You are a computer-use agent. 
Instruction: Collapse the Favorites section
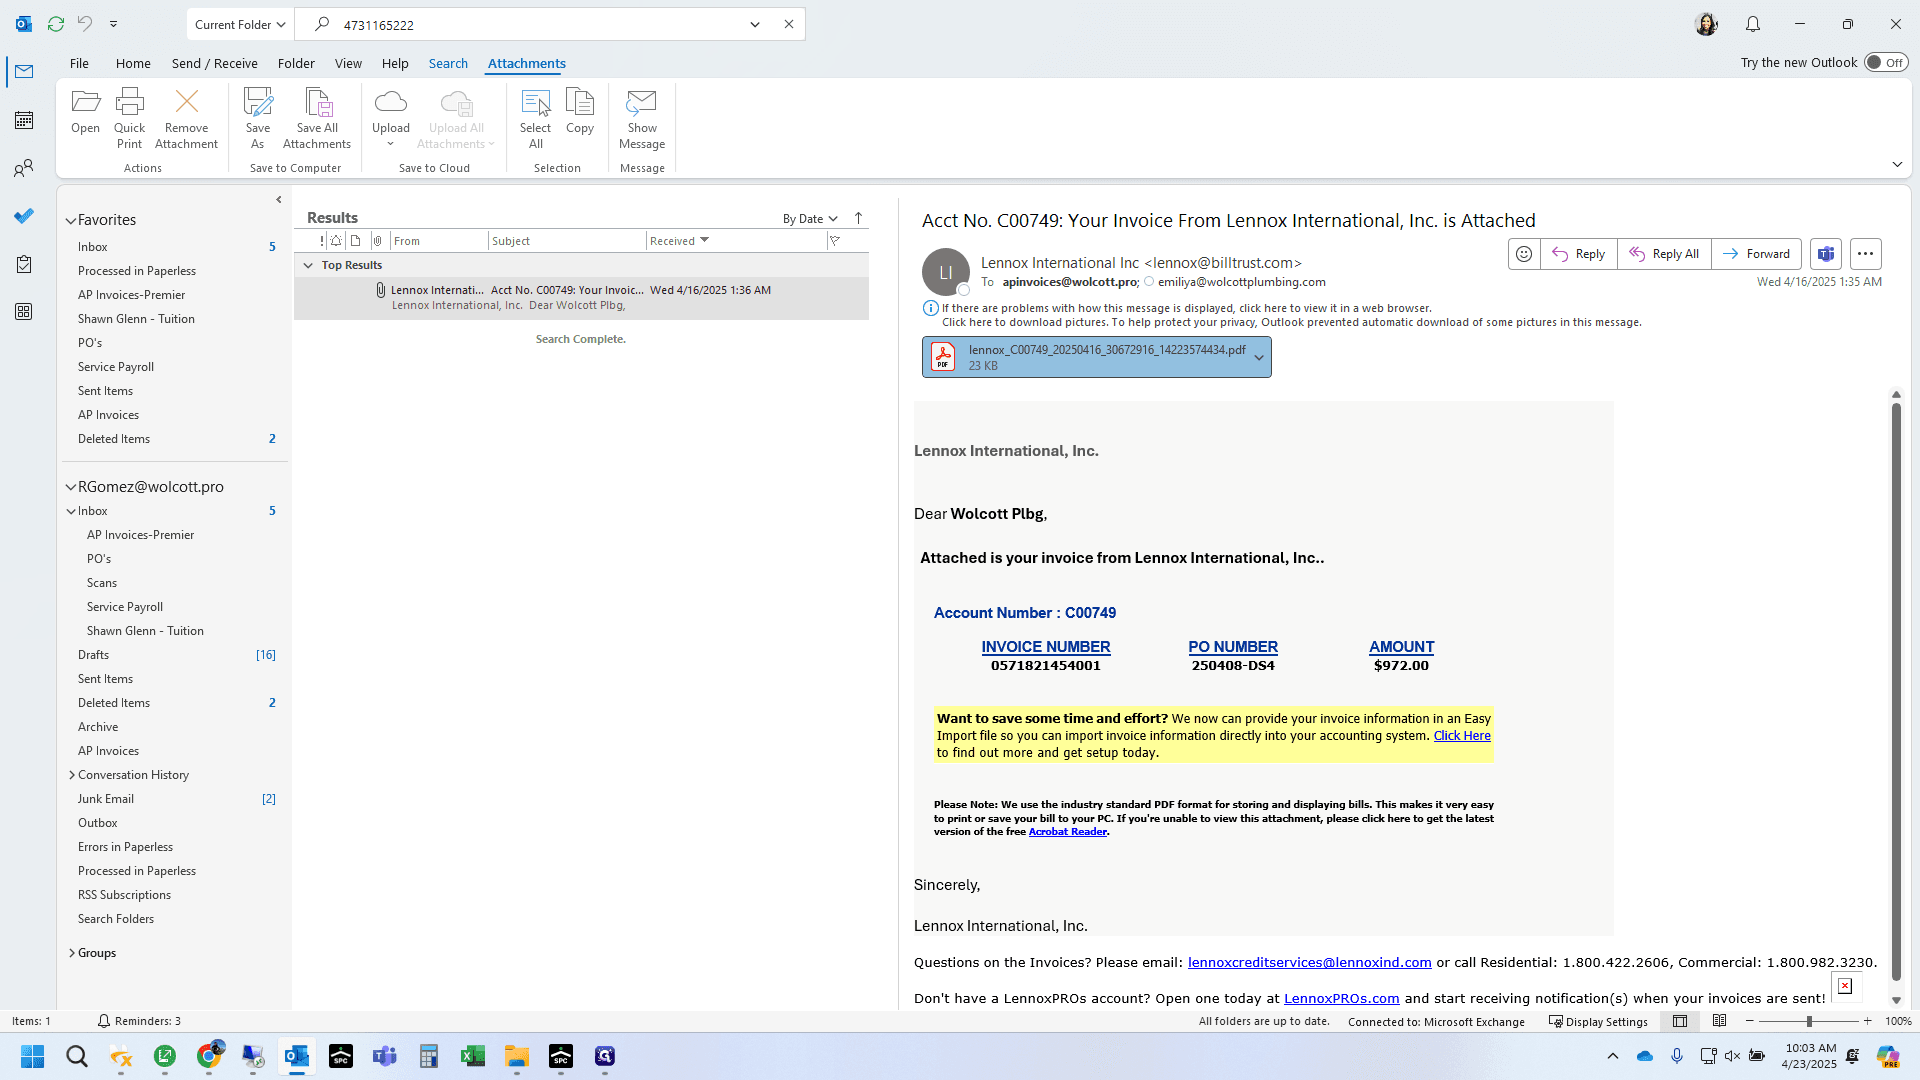click(x=71, y=220)
